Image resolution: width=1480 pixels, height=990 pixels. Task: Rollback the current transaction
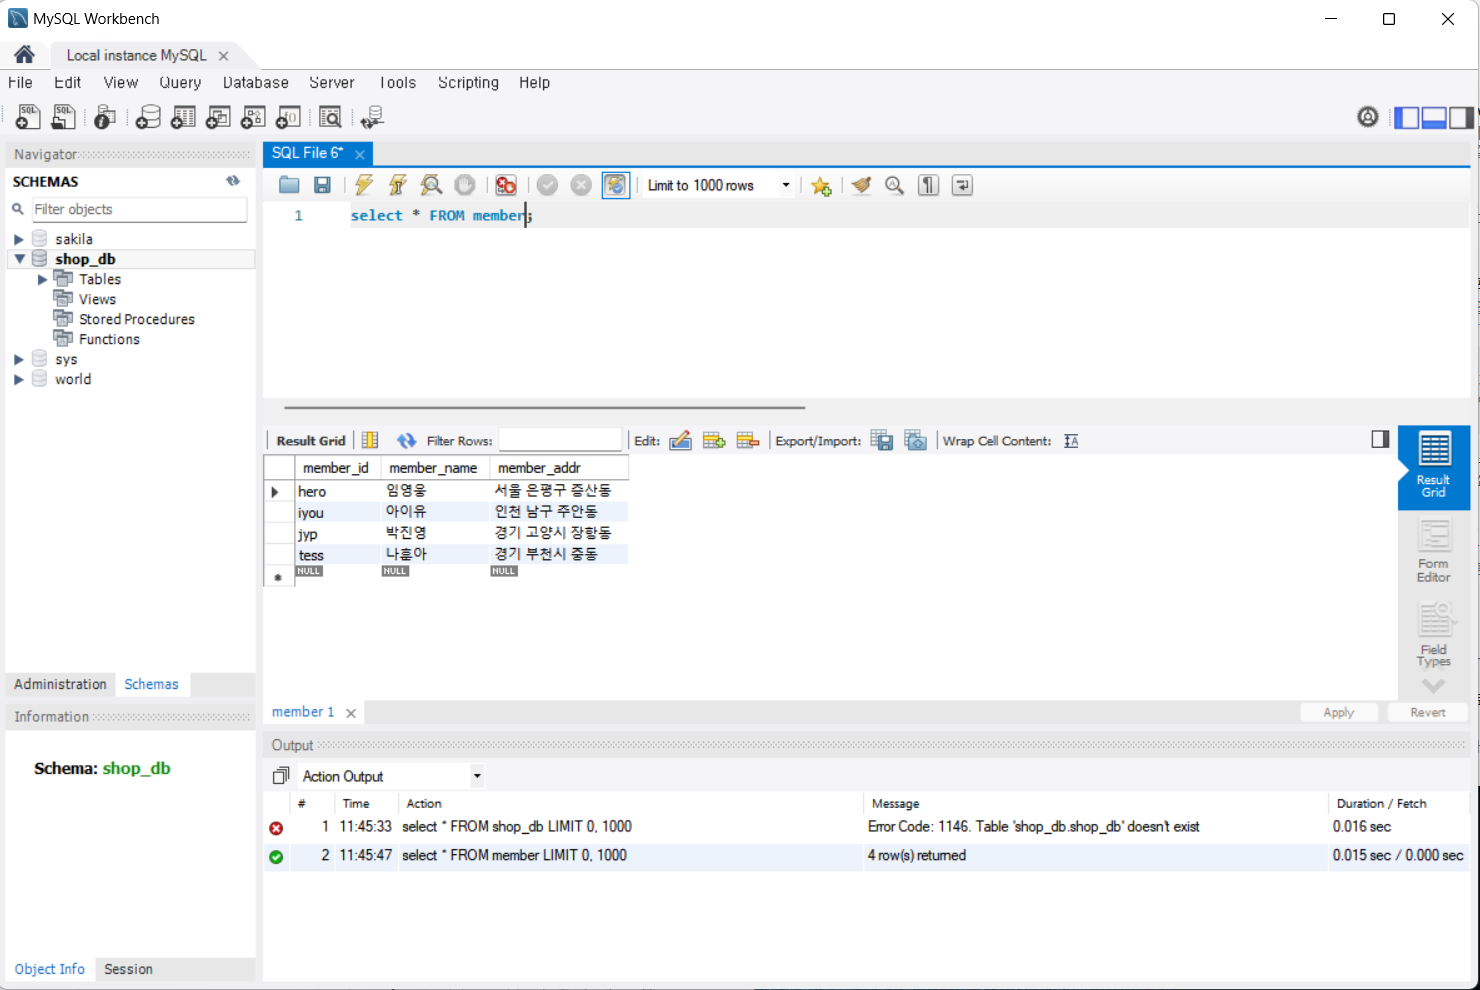coord(581,185)
